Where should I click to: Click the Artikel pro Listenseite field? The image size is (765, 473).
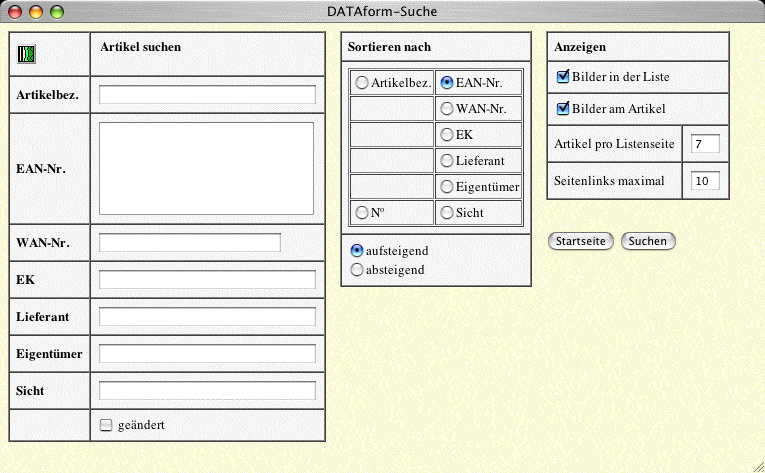(705, 144)
